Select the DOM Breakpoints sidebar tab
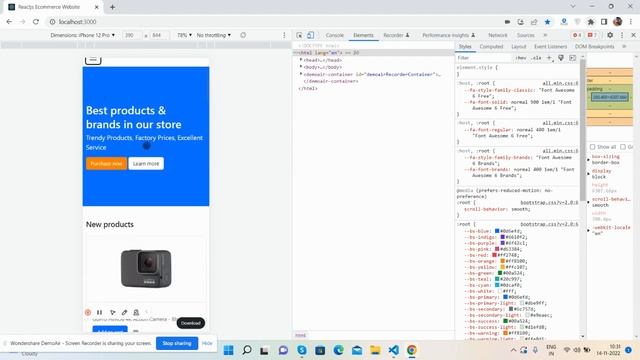 594,47
